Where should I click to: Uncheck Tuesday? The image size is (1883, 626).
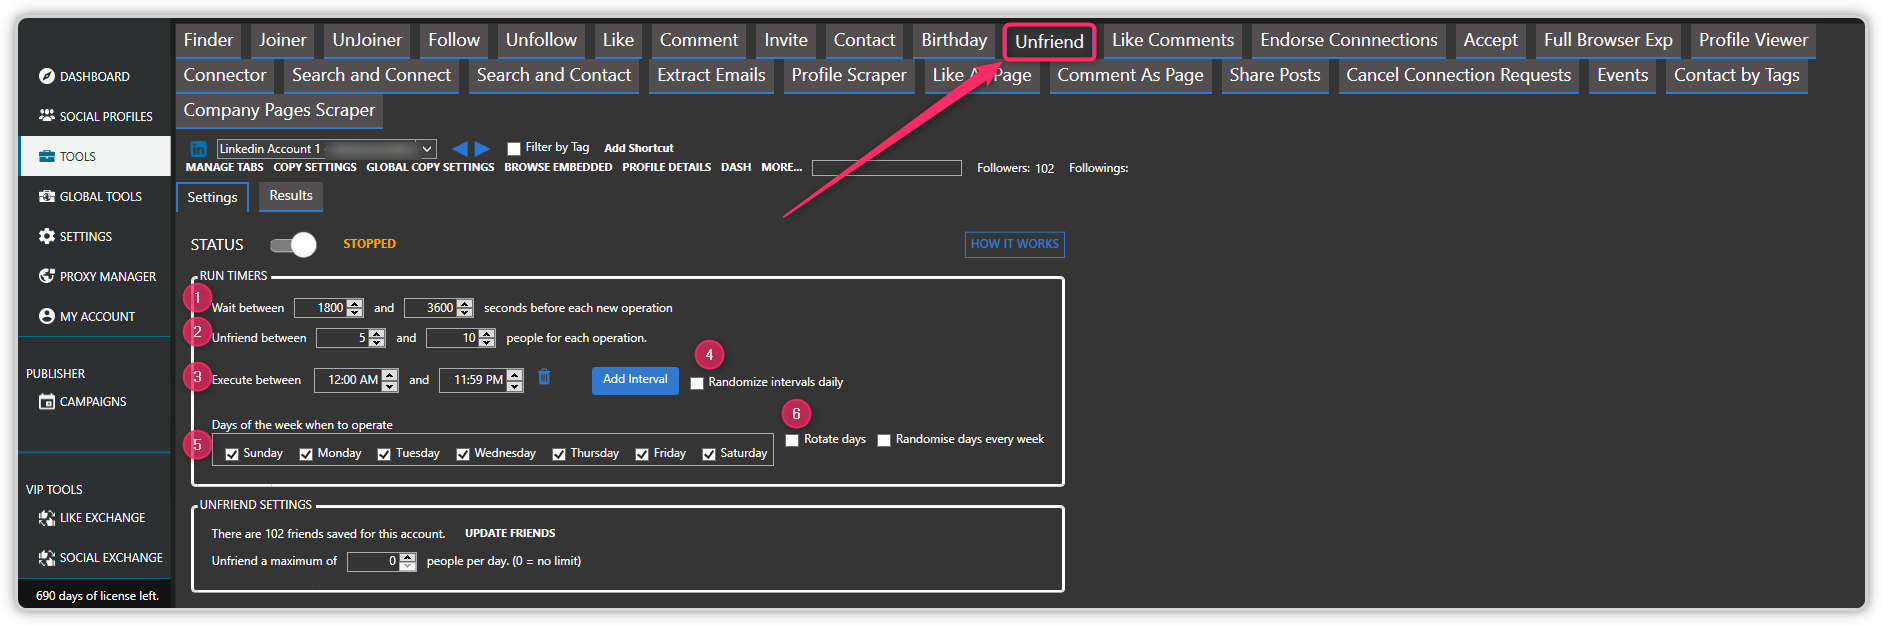click(384, 454)
